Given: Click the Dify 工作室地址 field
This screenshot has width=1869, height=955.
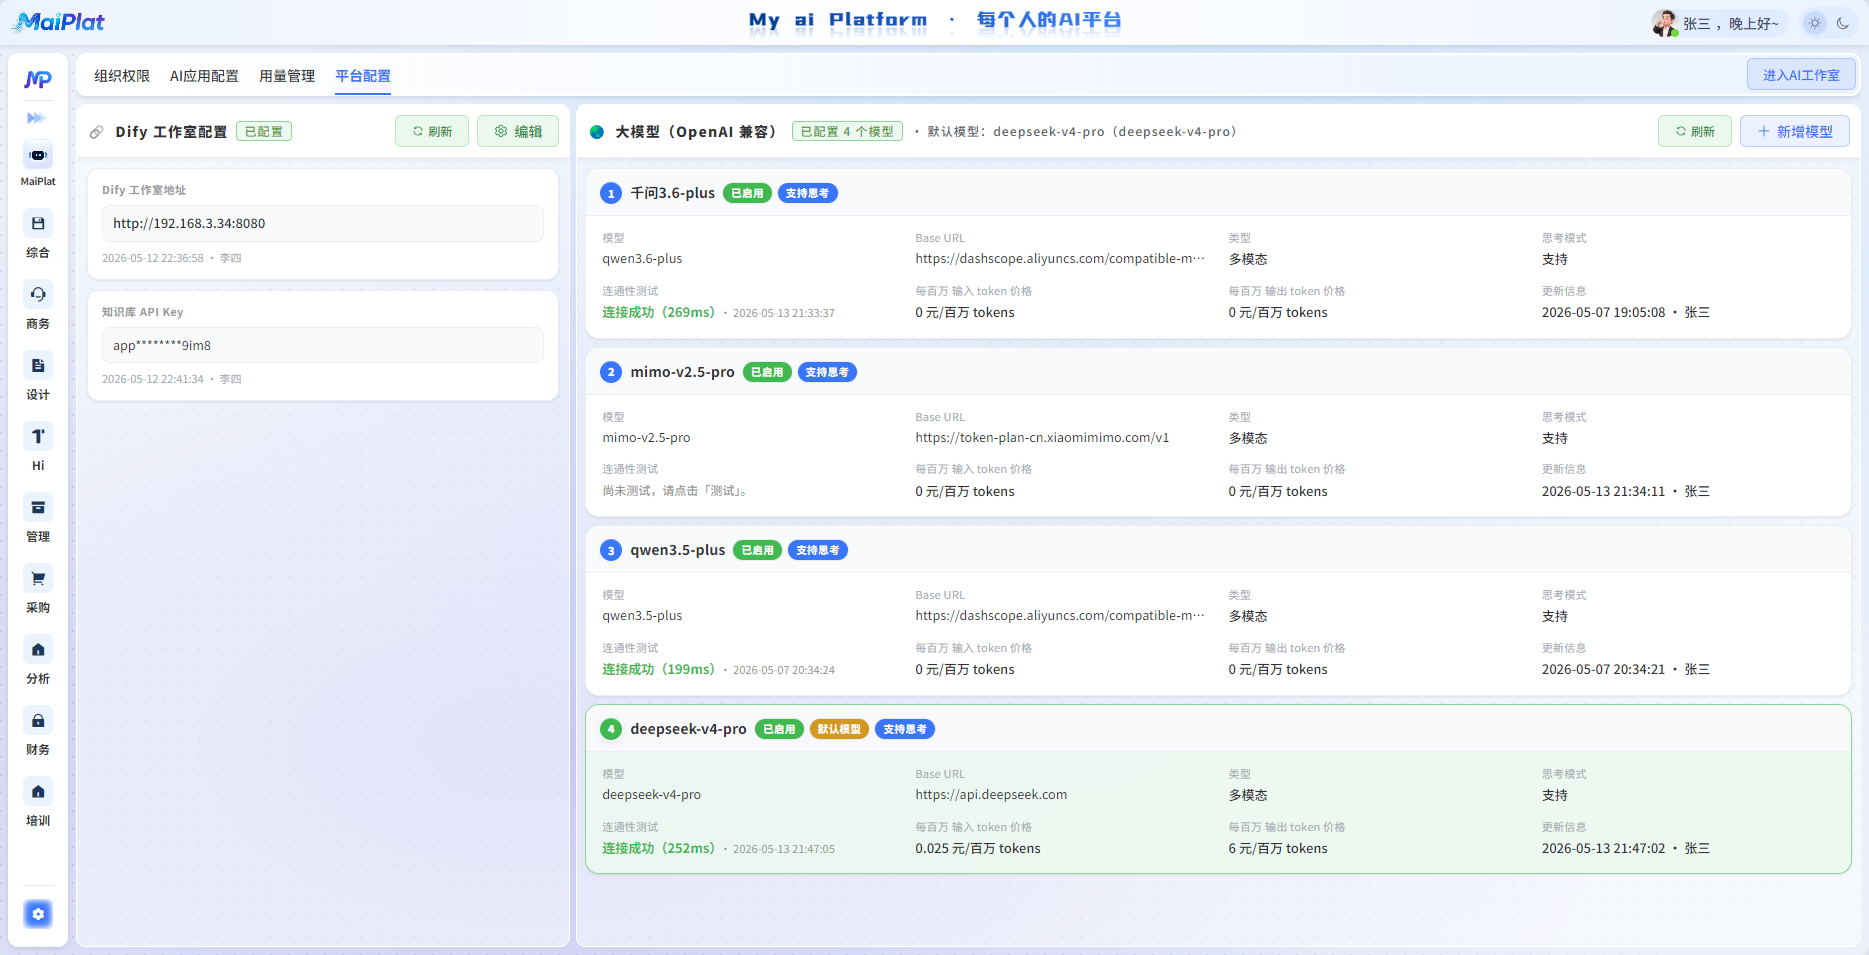Looking at the screenshot, I should (322, 223).
